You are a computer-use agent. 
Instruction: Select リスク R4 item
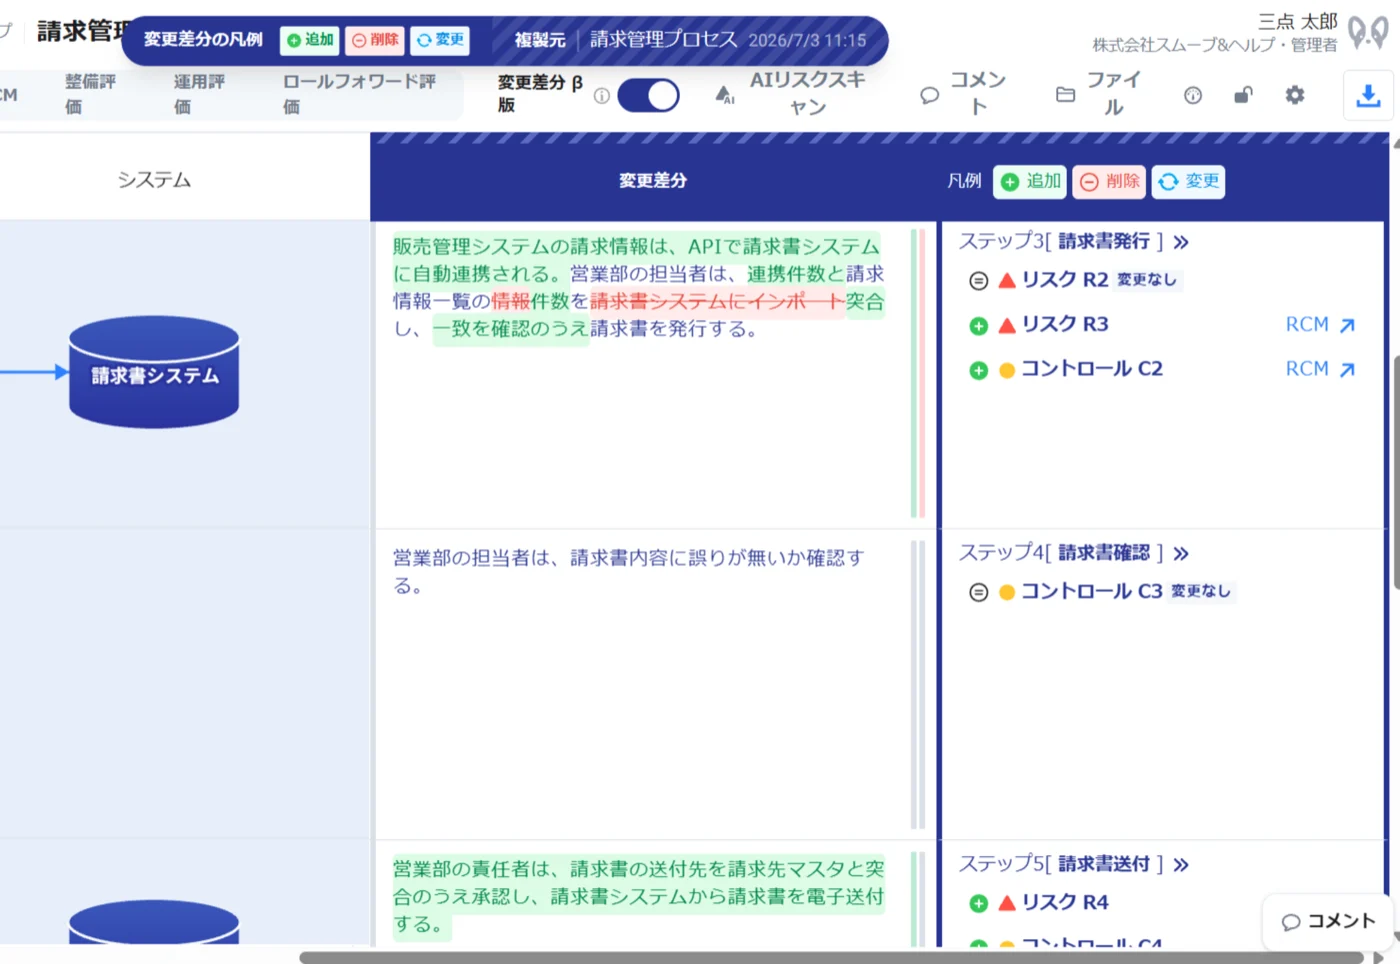1065,902
